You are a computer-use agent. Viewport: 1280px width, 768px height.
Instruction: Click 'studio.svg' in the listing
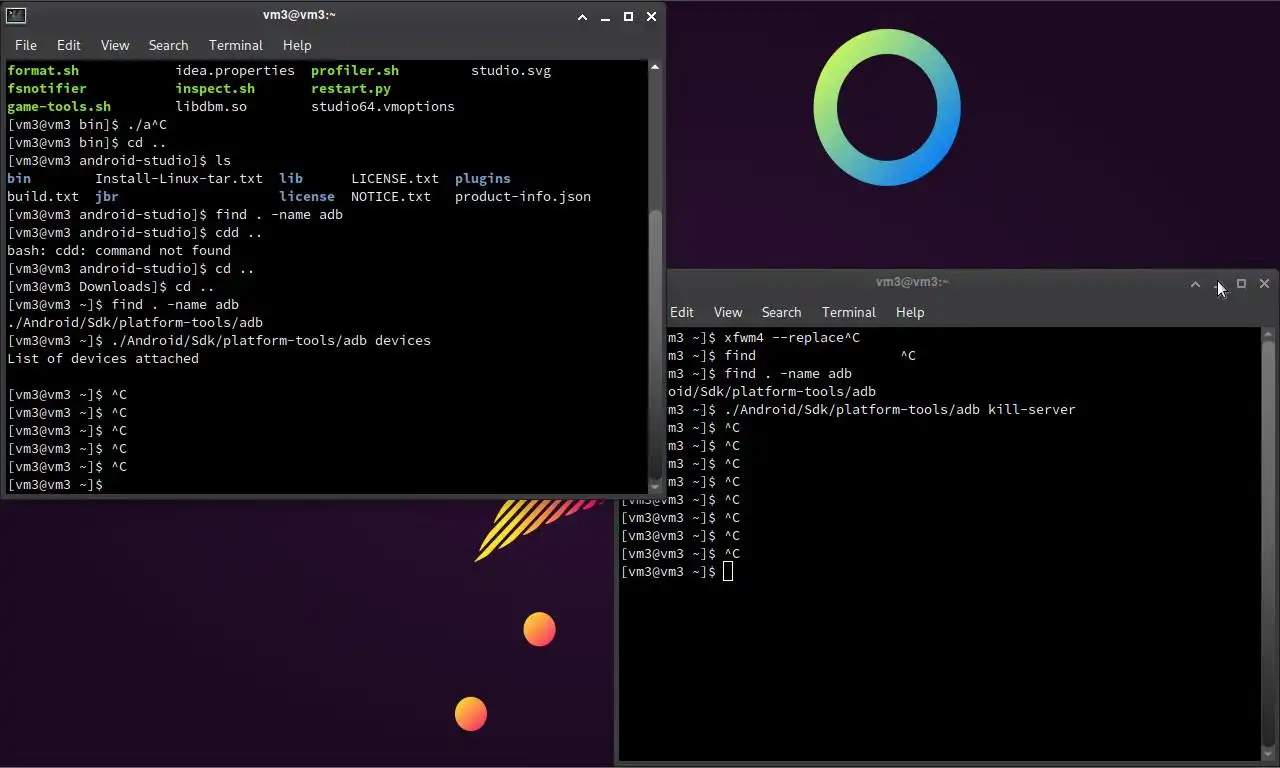click(x=511, y=70)
